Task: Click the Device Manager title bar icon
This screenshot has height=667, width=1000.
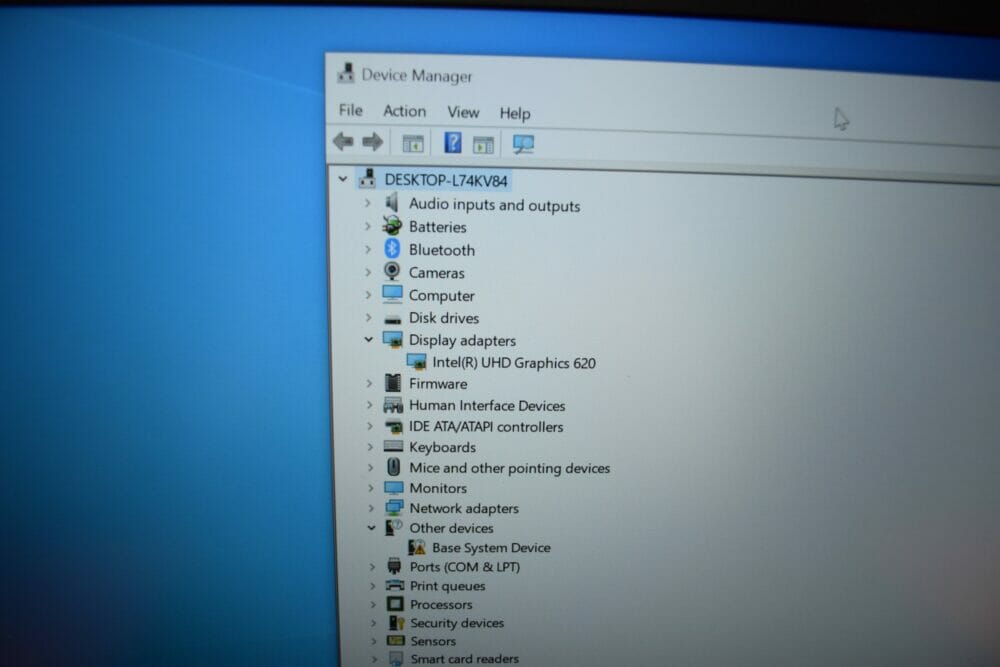Action: click(346, 73)
